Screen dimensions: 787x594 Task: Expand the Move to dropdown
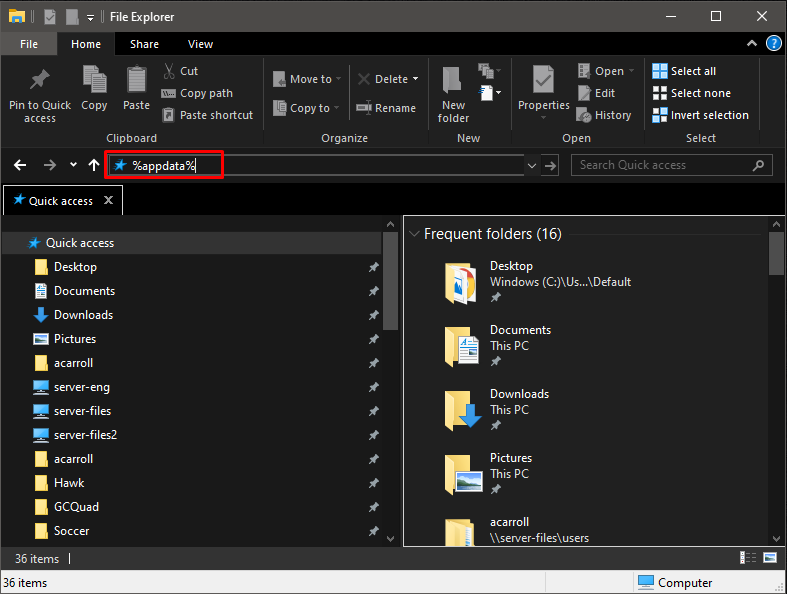(338, 79)
